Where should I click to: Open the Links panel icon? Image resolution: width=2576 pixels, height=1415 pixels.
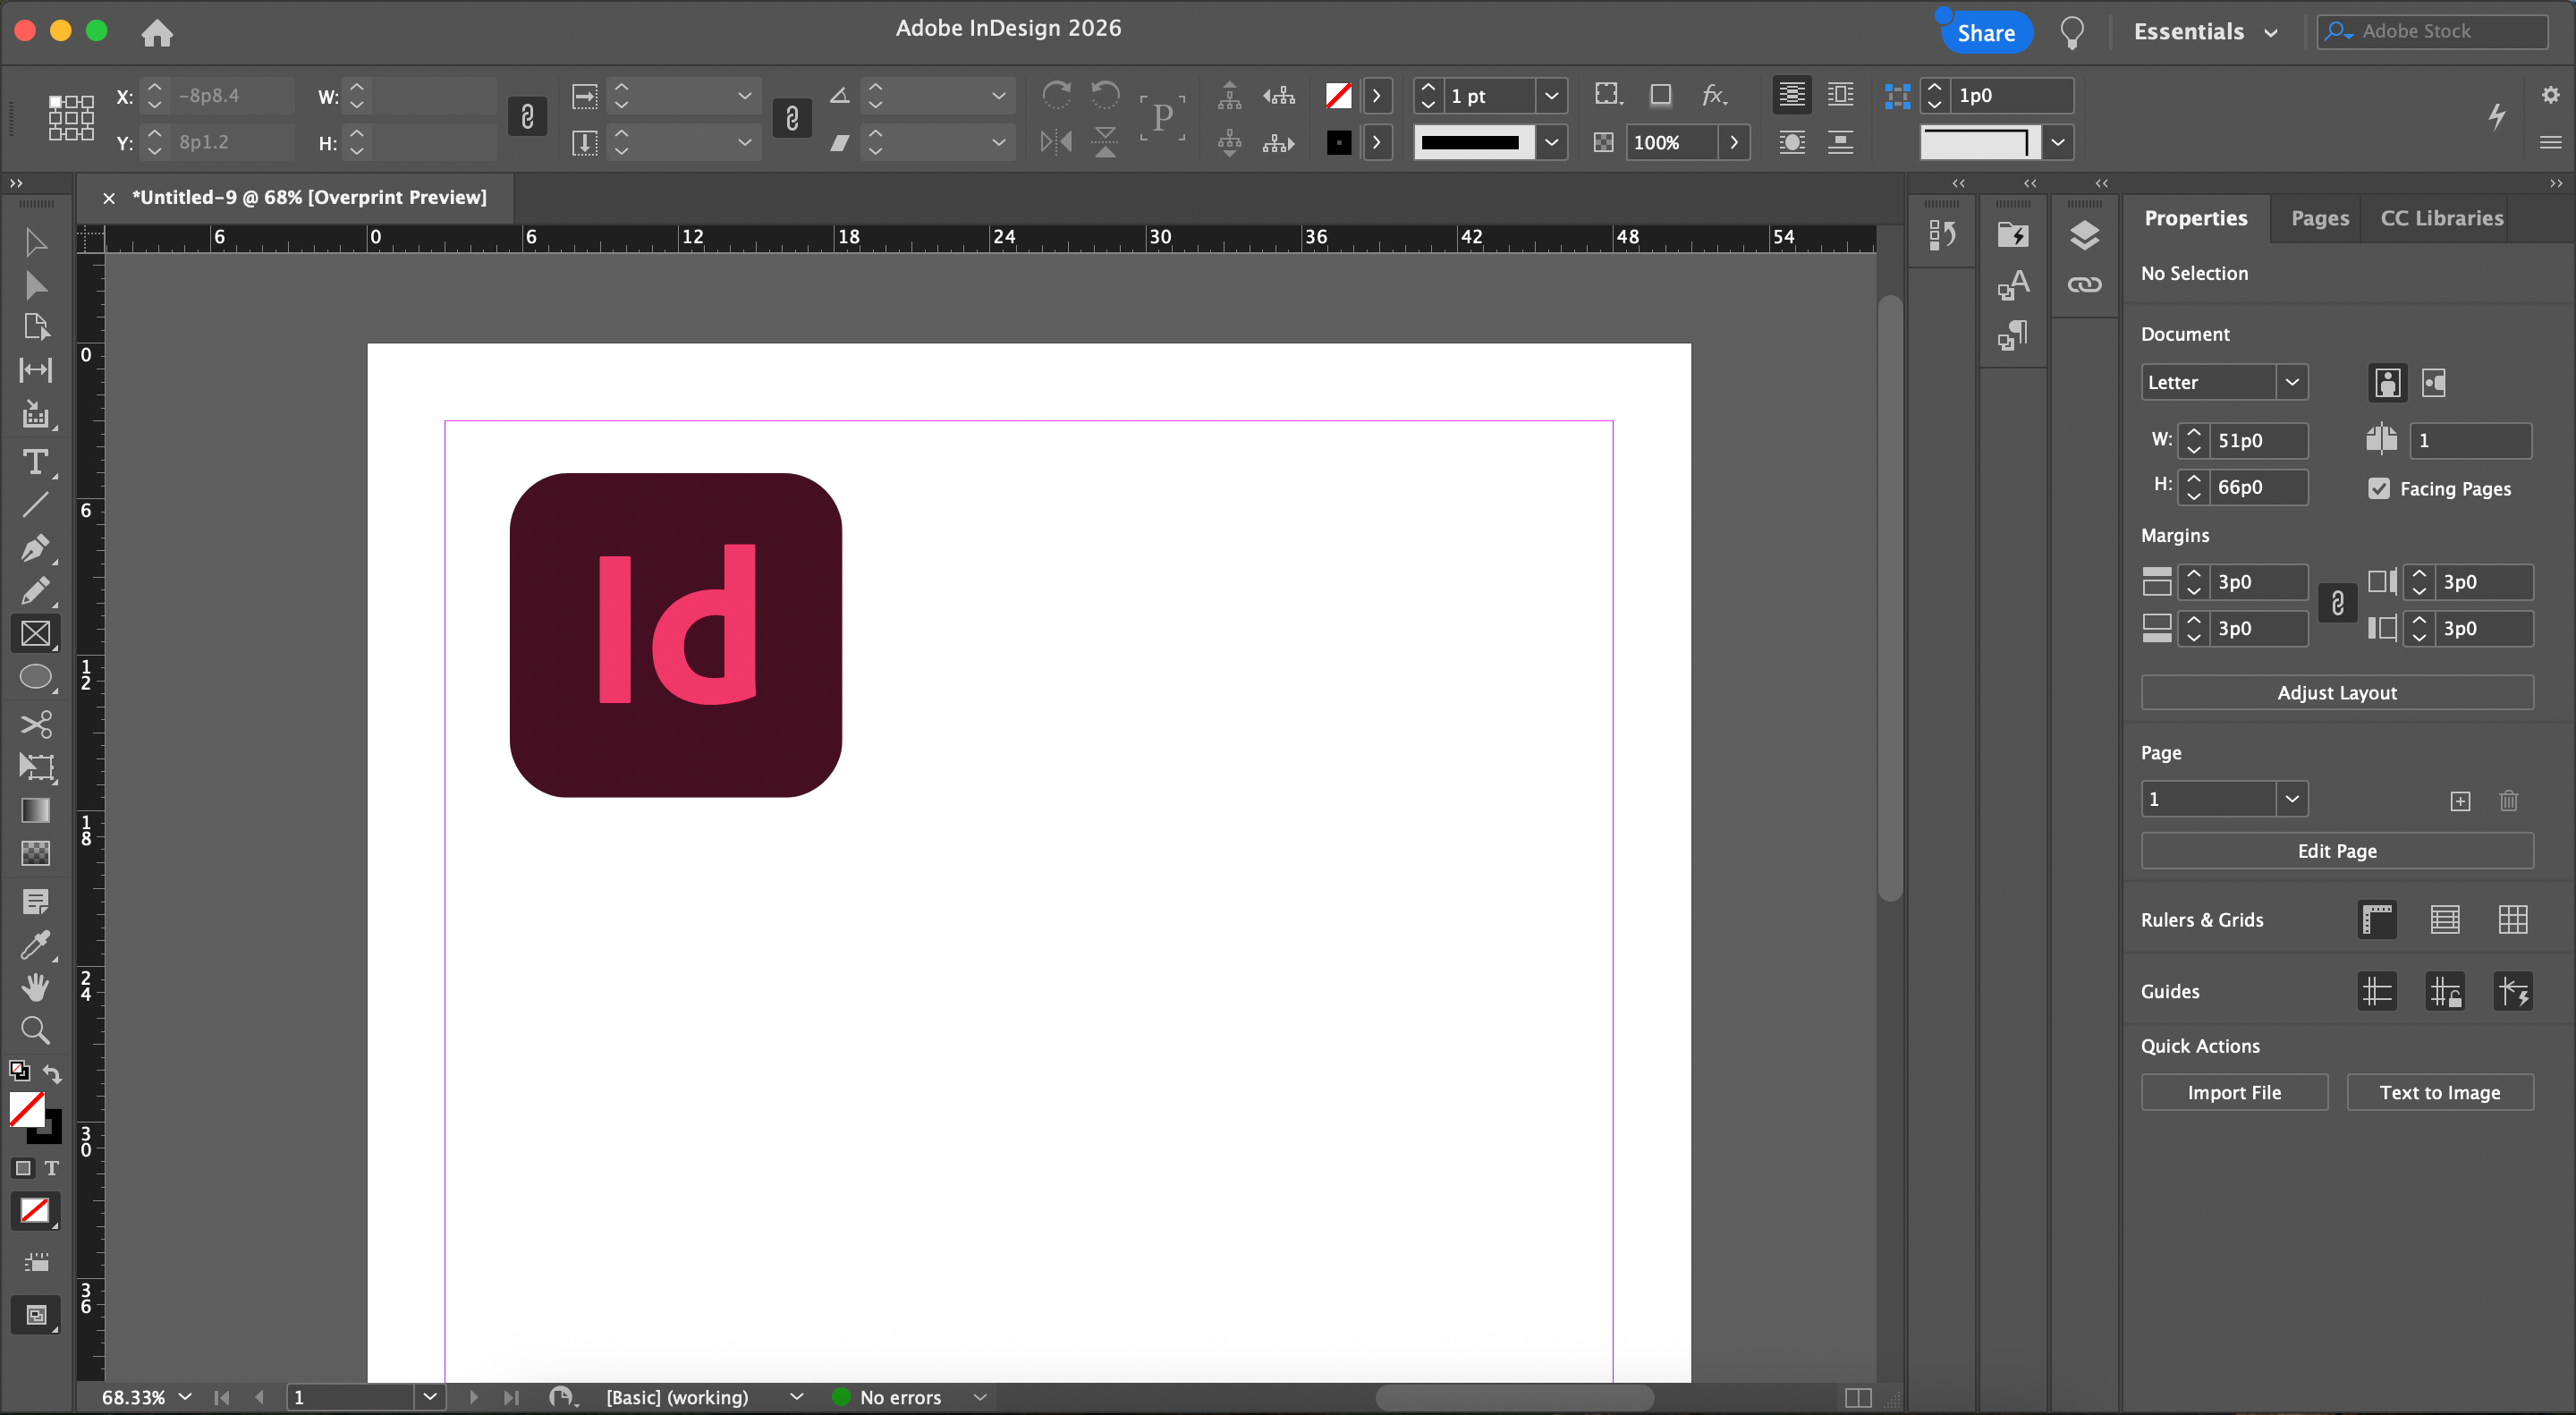[2084, 285]
